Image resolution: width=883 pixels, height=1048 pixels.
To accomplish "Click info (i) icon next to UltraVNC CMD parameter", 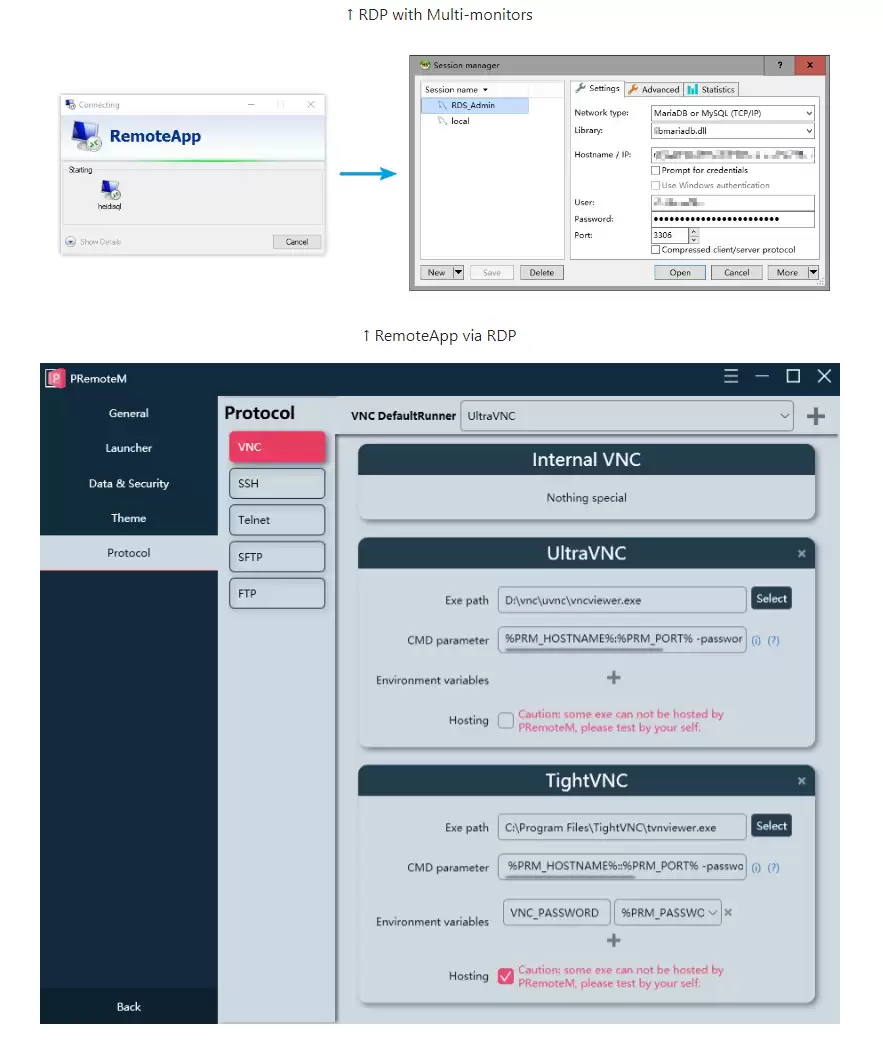I will point(756,640).
